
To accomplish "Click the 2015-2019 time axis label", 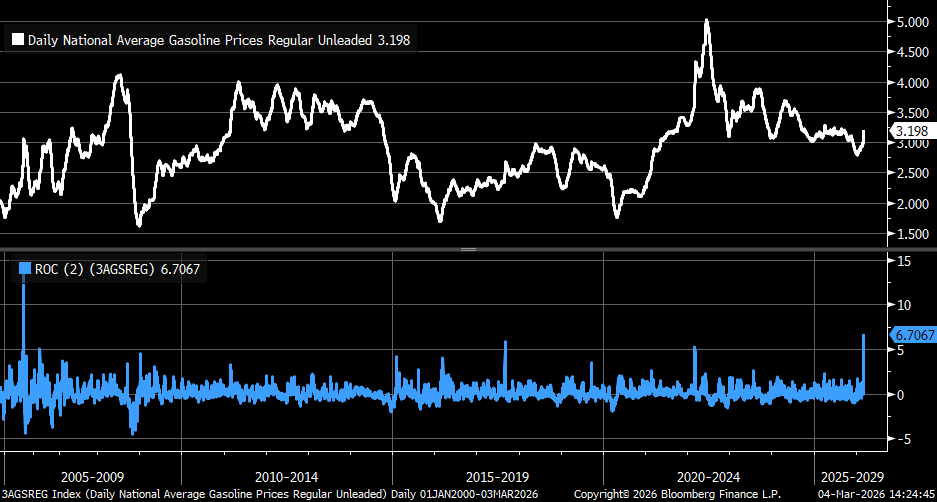I will (497, 477).
